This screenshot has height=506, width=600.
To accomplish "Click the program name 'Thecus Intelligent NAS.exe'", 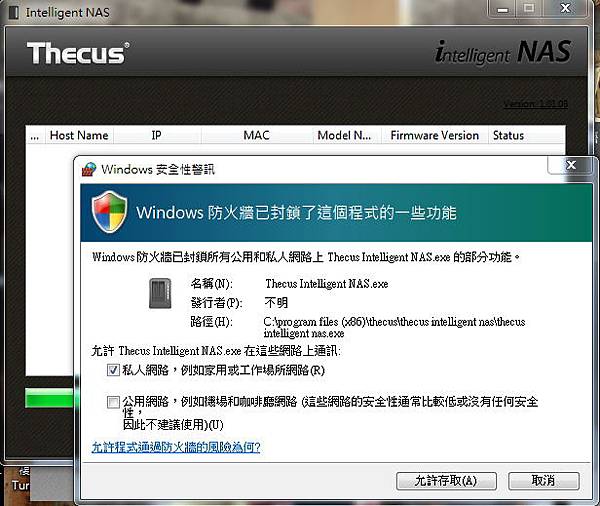I will [327, 284].
